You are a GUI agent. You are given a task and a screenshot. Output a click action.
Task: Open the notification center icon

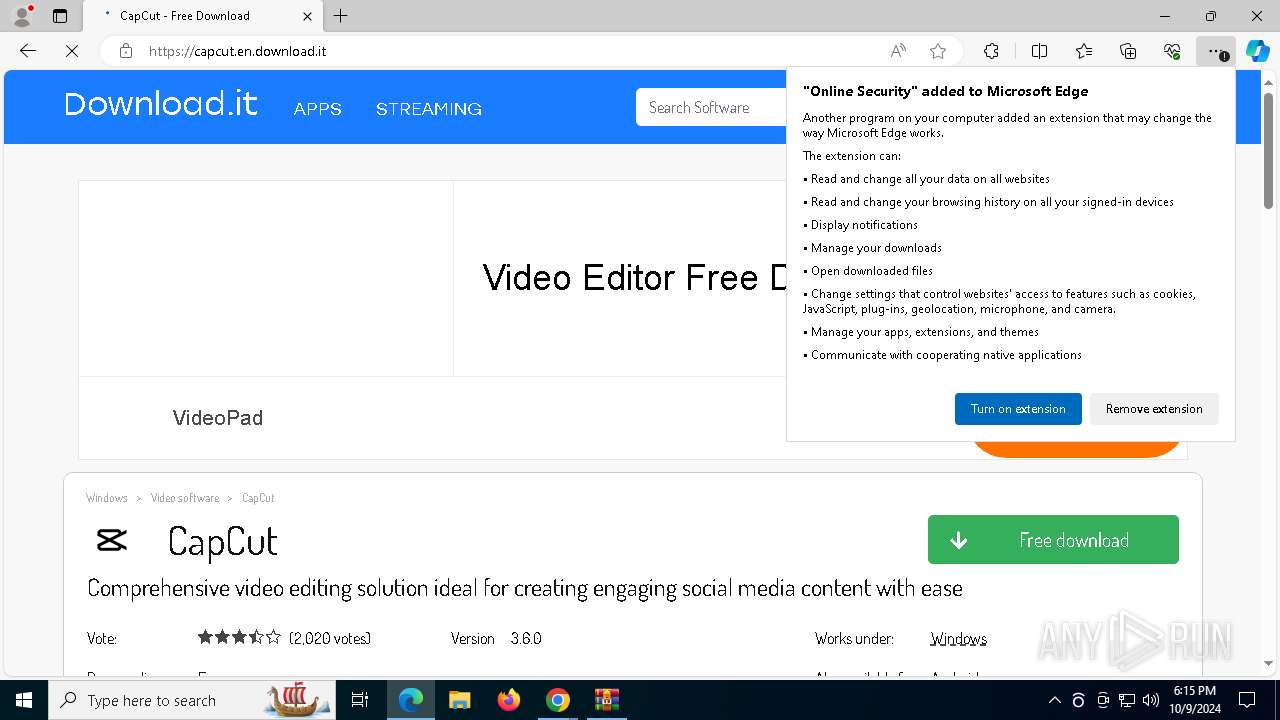[1247, 700]
